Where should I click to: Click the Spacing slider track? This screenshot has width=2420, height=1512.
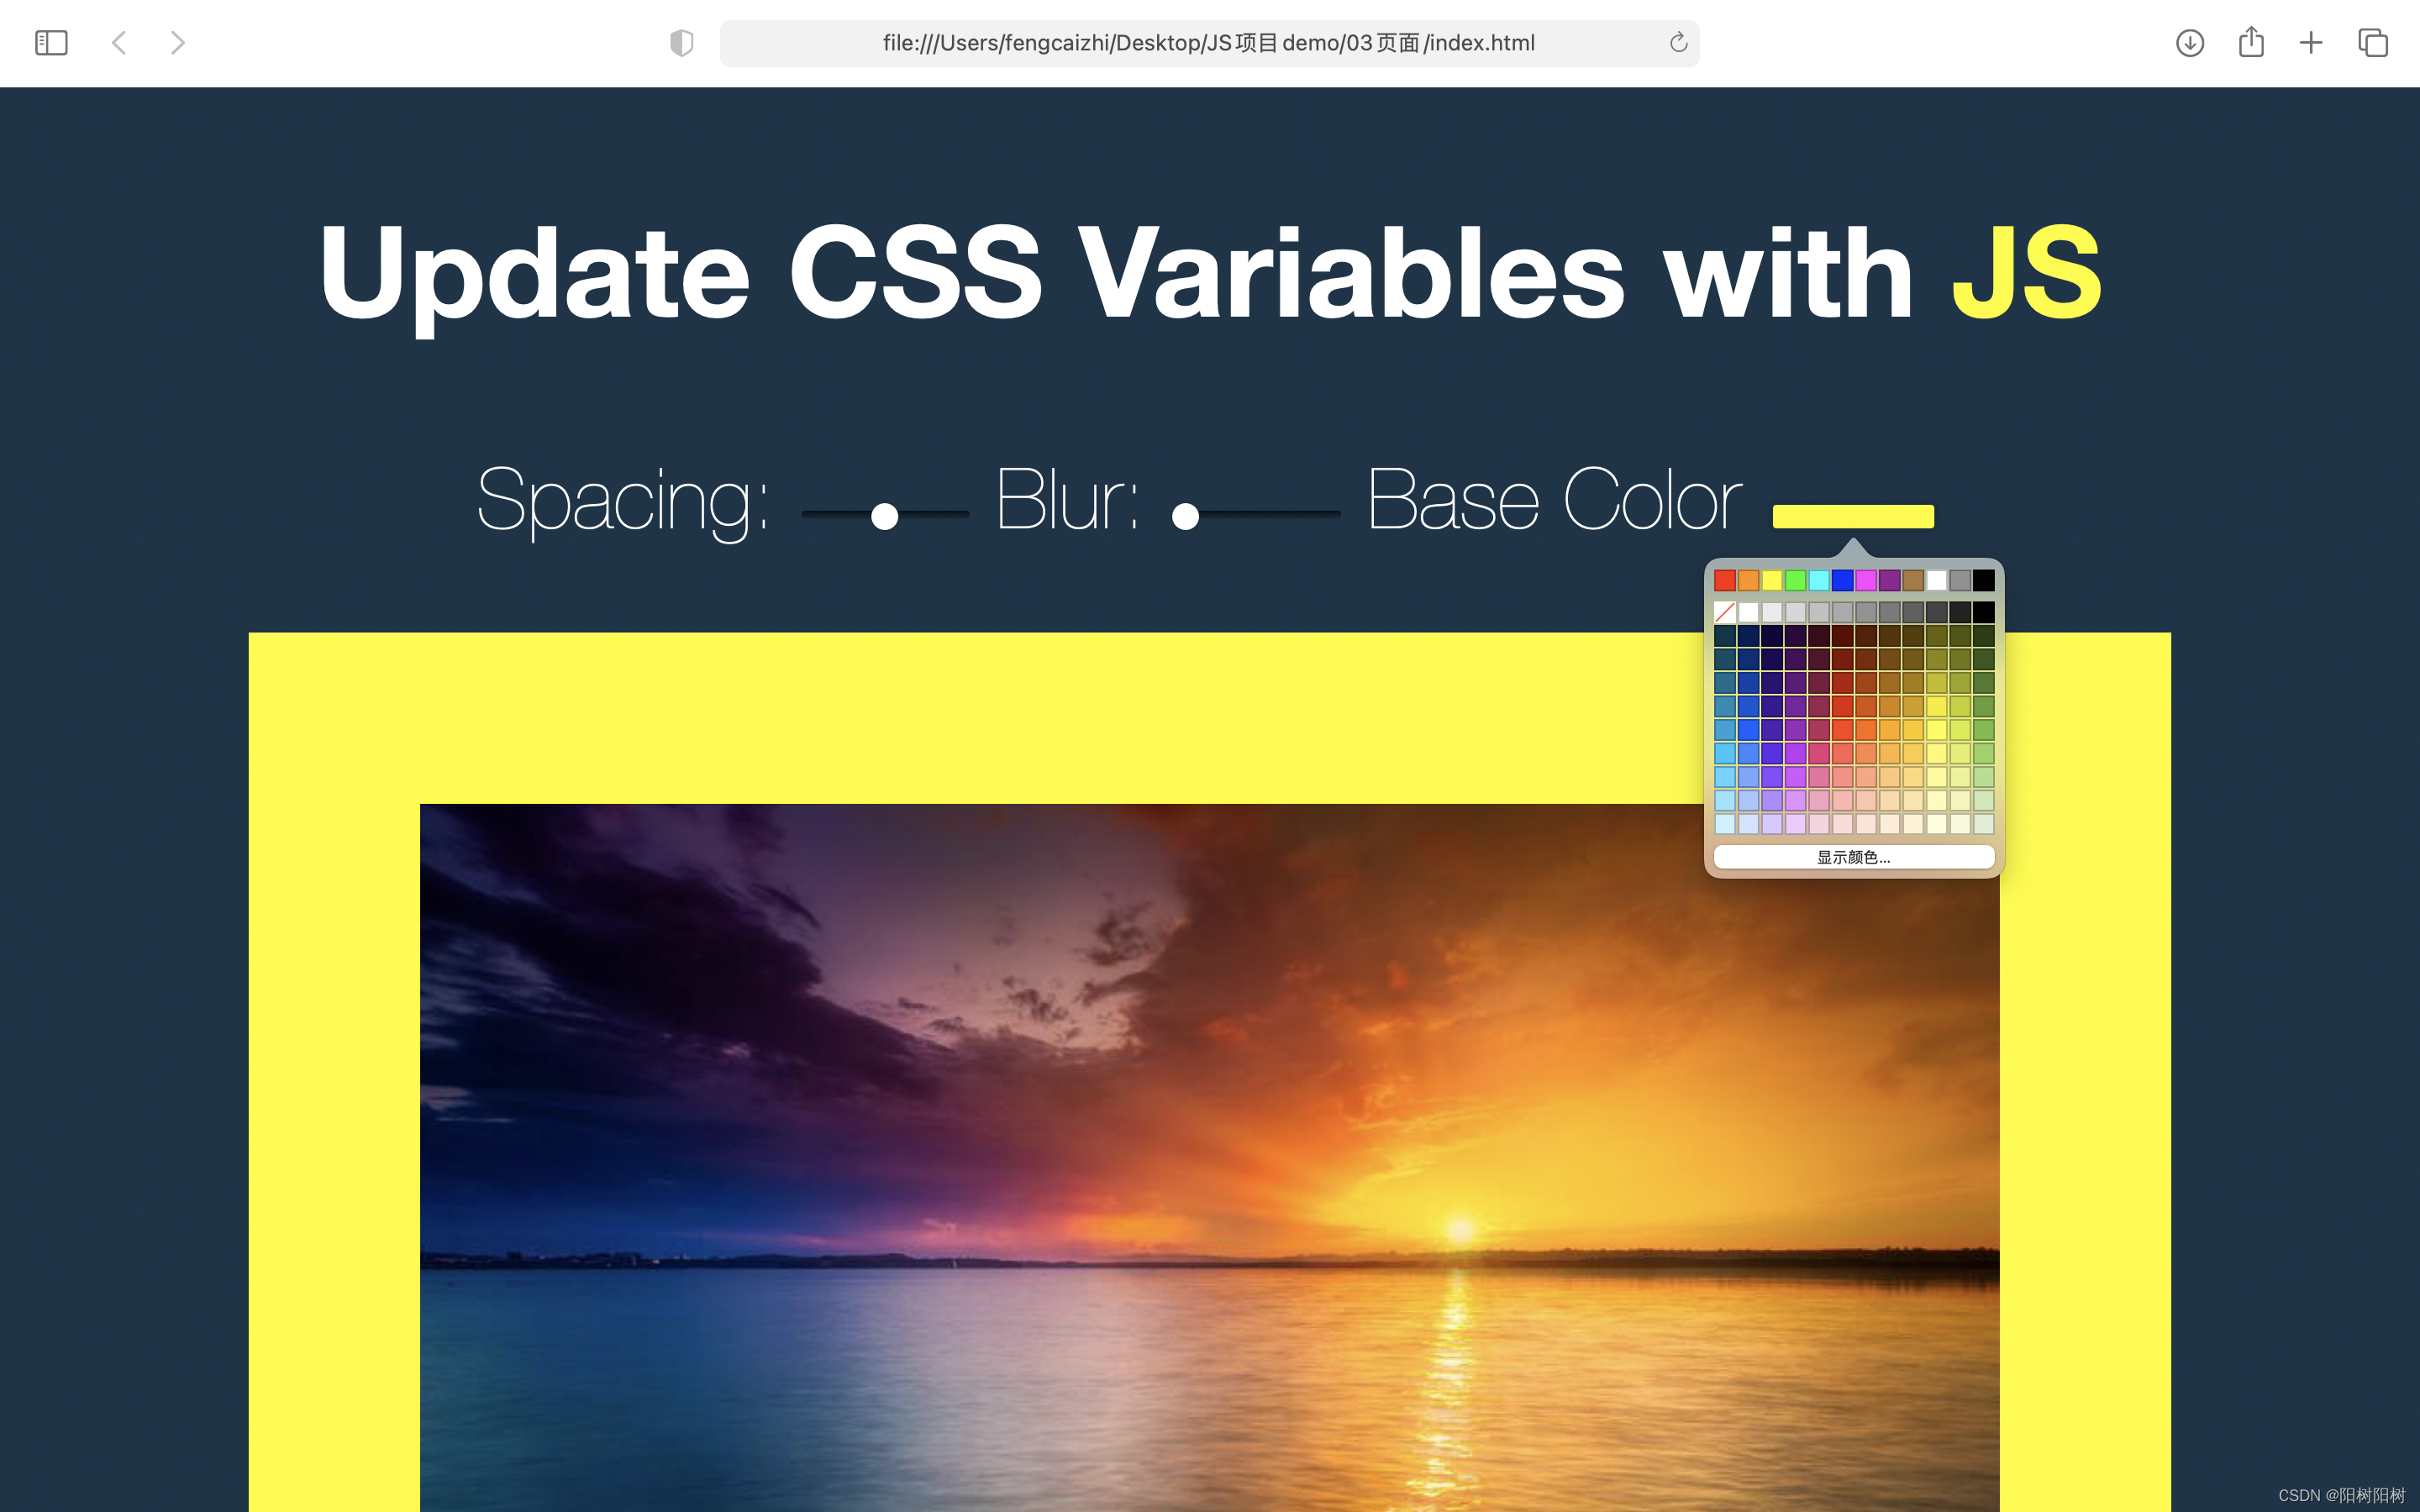coord(930,514)
